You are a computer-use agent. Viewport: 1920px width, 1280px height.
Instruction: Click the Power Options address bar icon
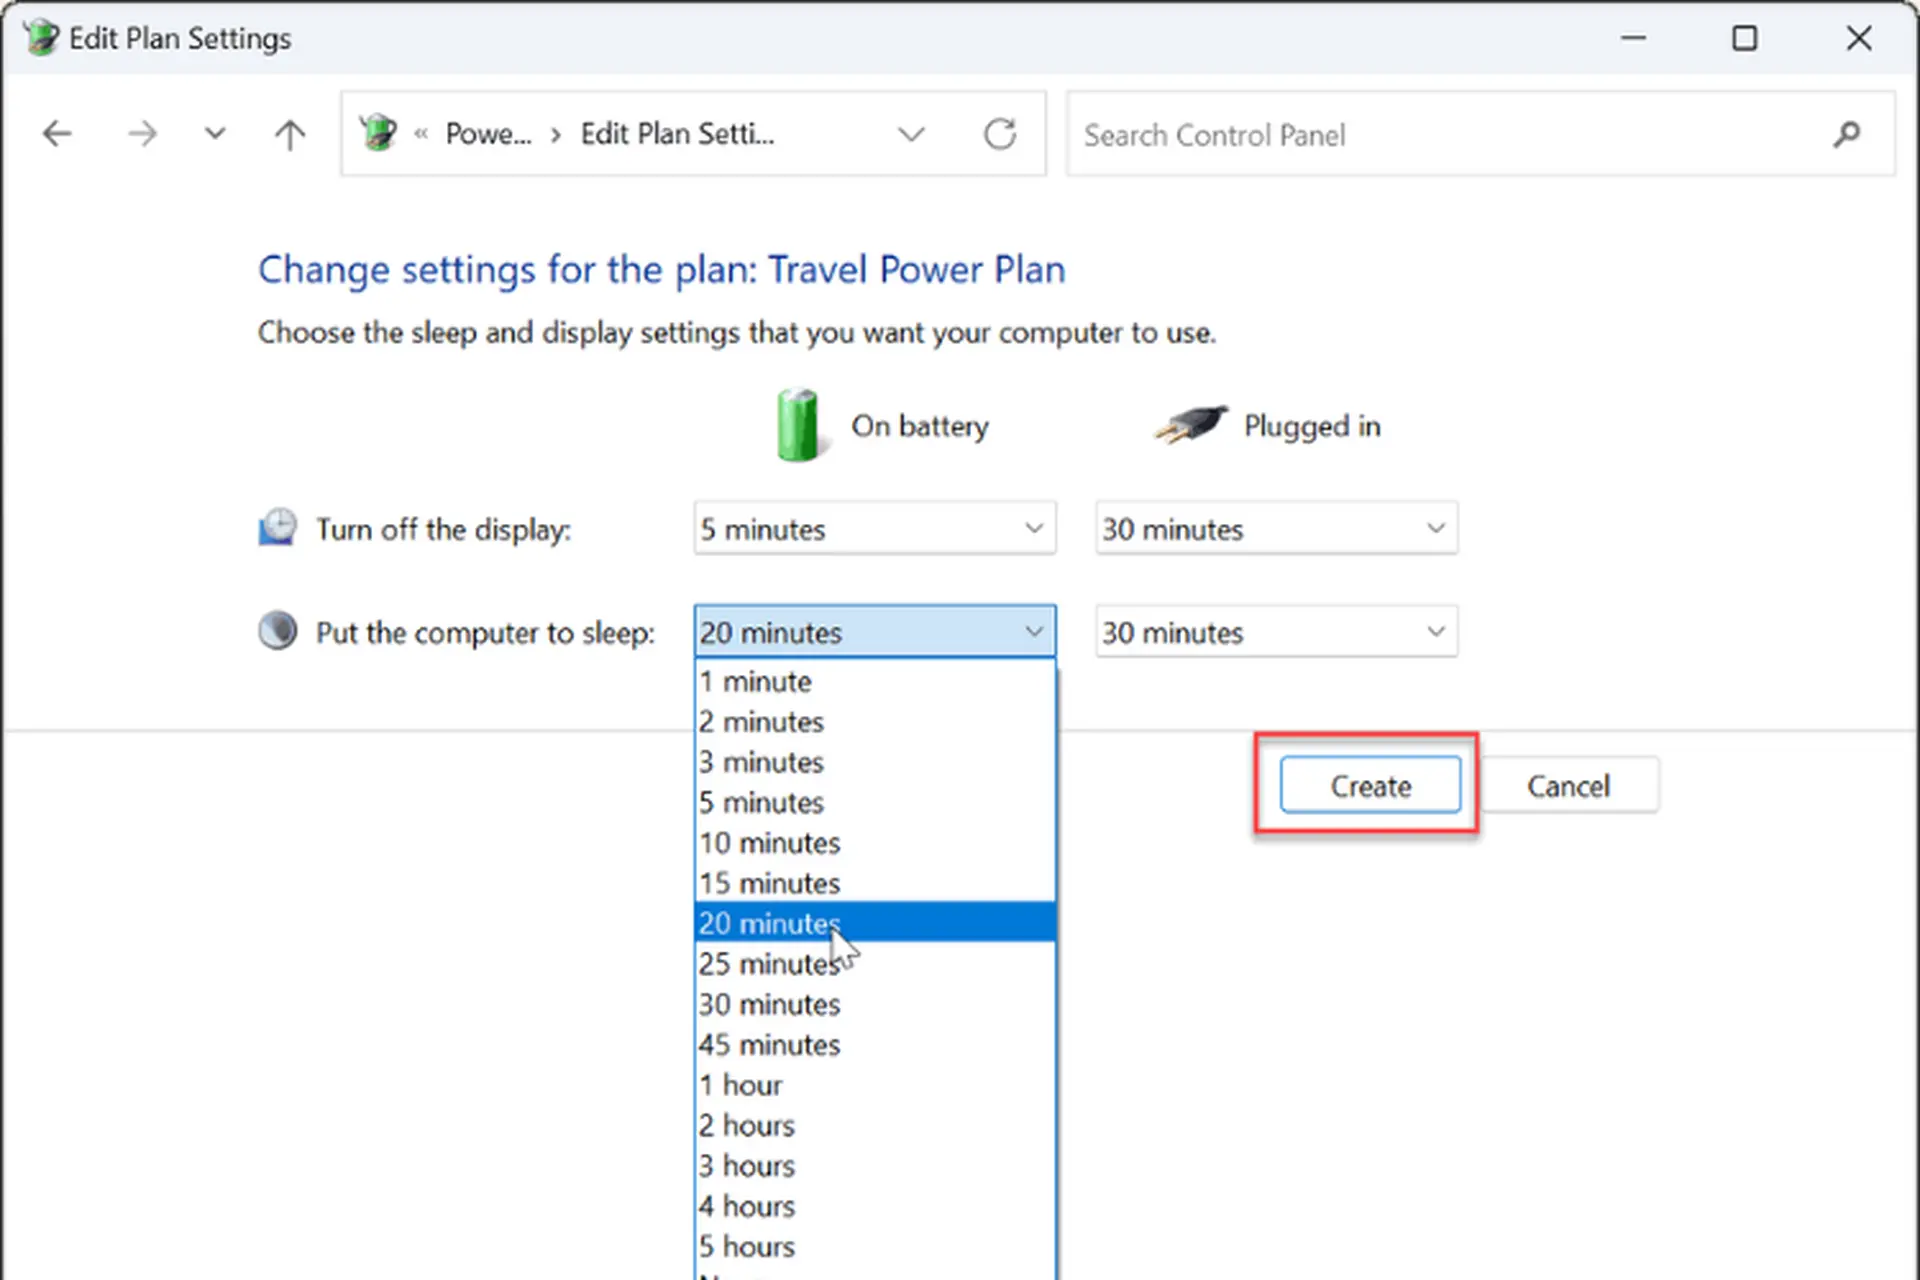tap(379, 133)
